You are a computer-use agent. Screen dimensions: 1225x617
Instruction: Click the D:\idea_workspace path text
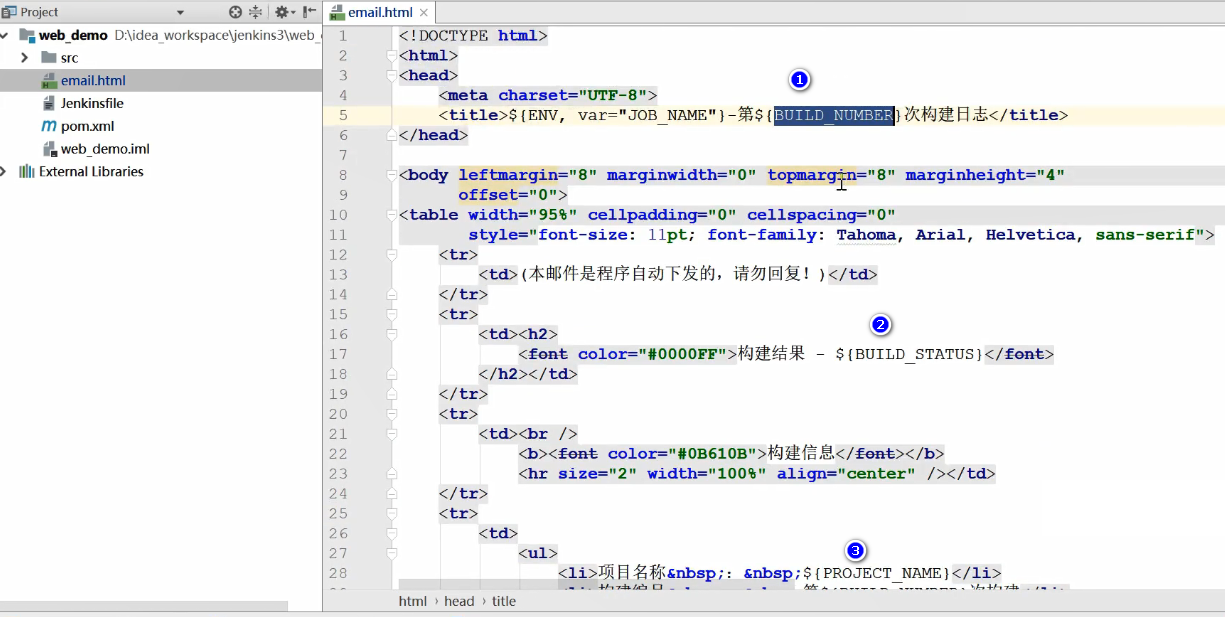[217, 35]
